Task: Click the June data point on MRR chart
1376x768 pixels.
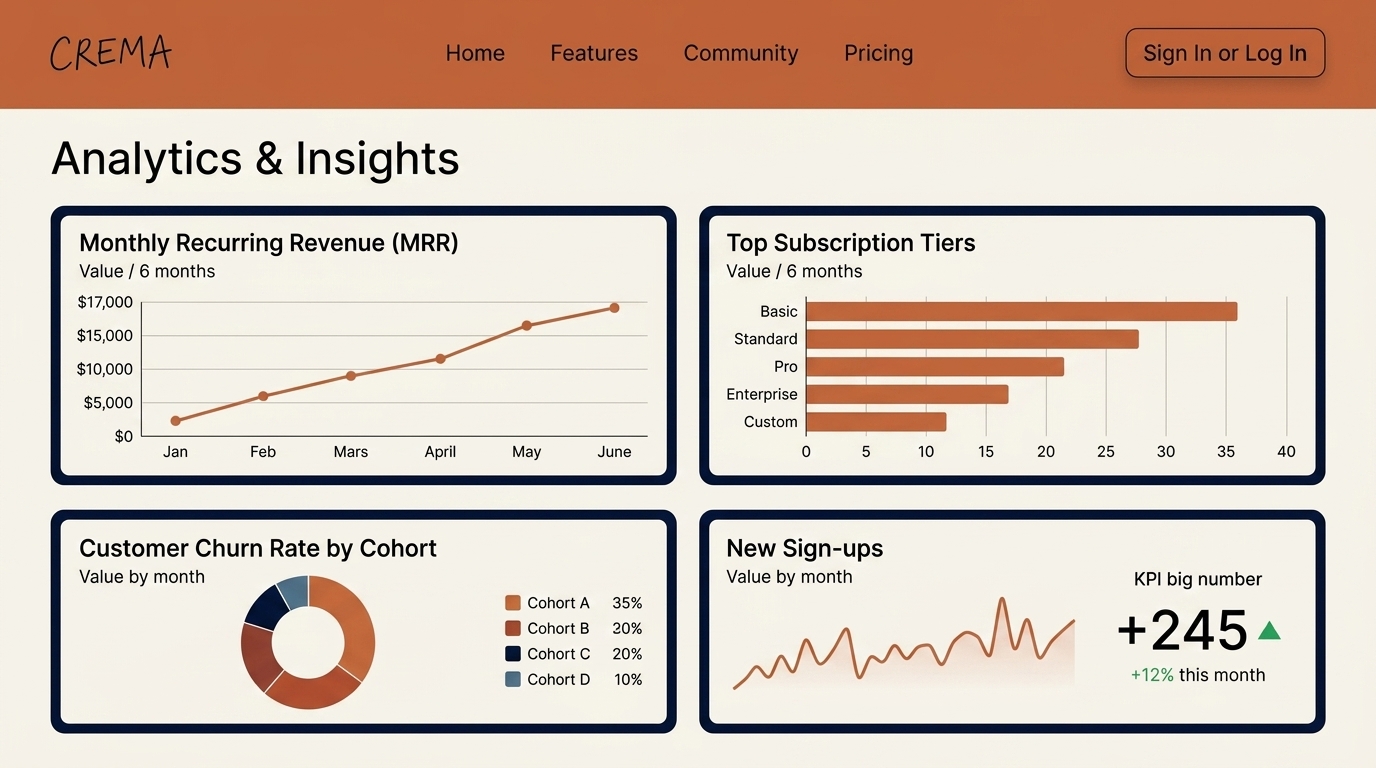Action: 614,308
